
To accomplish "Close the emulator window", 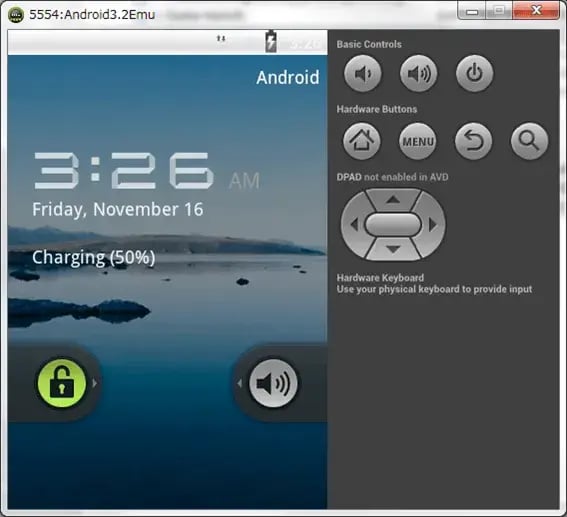I will (x=536, y=11).
